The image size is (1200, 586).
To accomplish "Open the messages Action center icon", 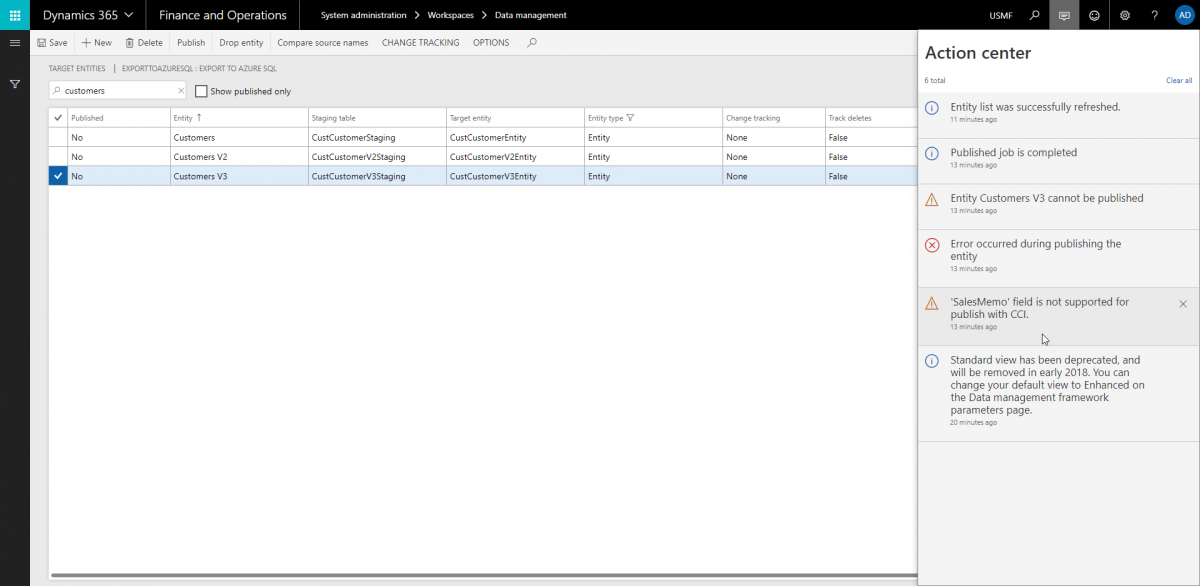I will point(1064,15).
